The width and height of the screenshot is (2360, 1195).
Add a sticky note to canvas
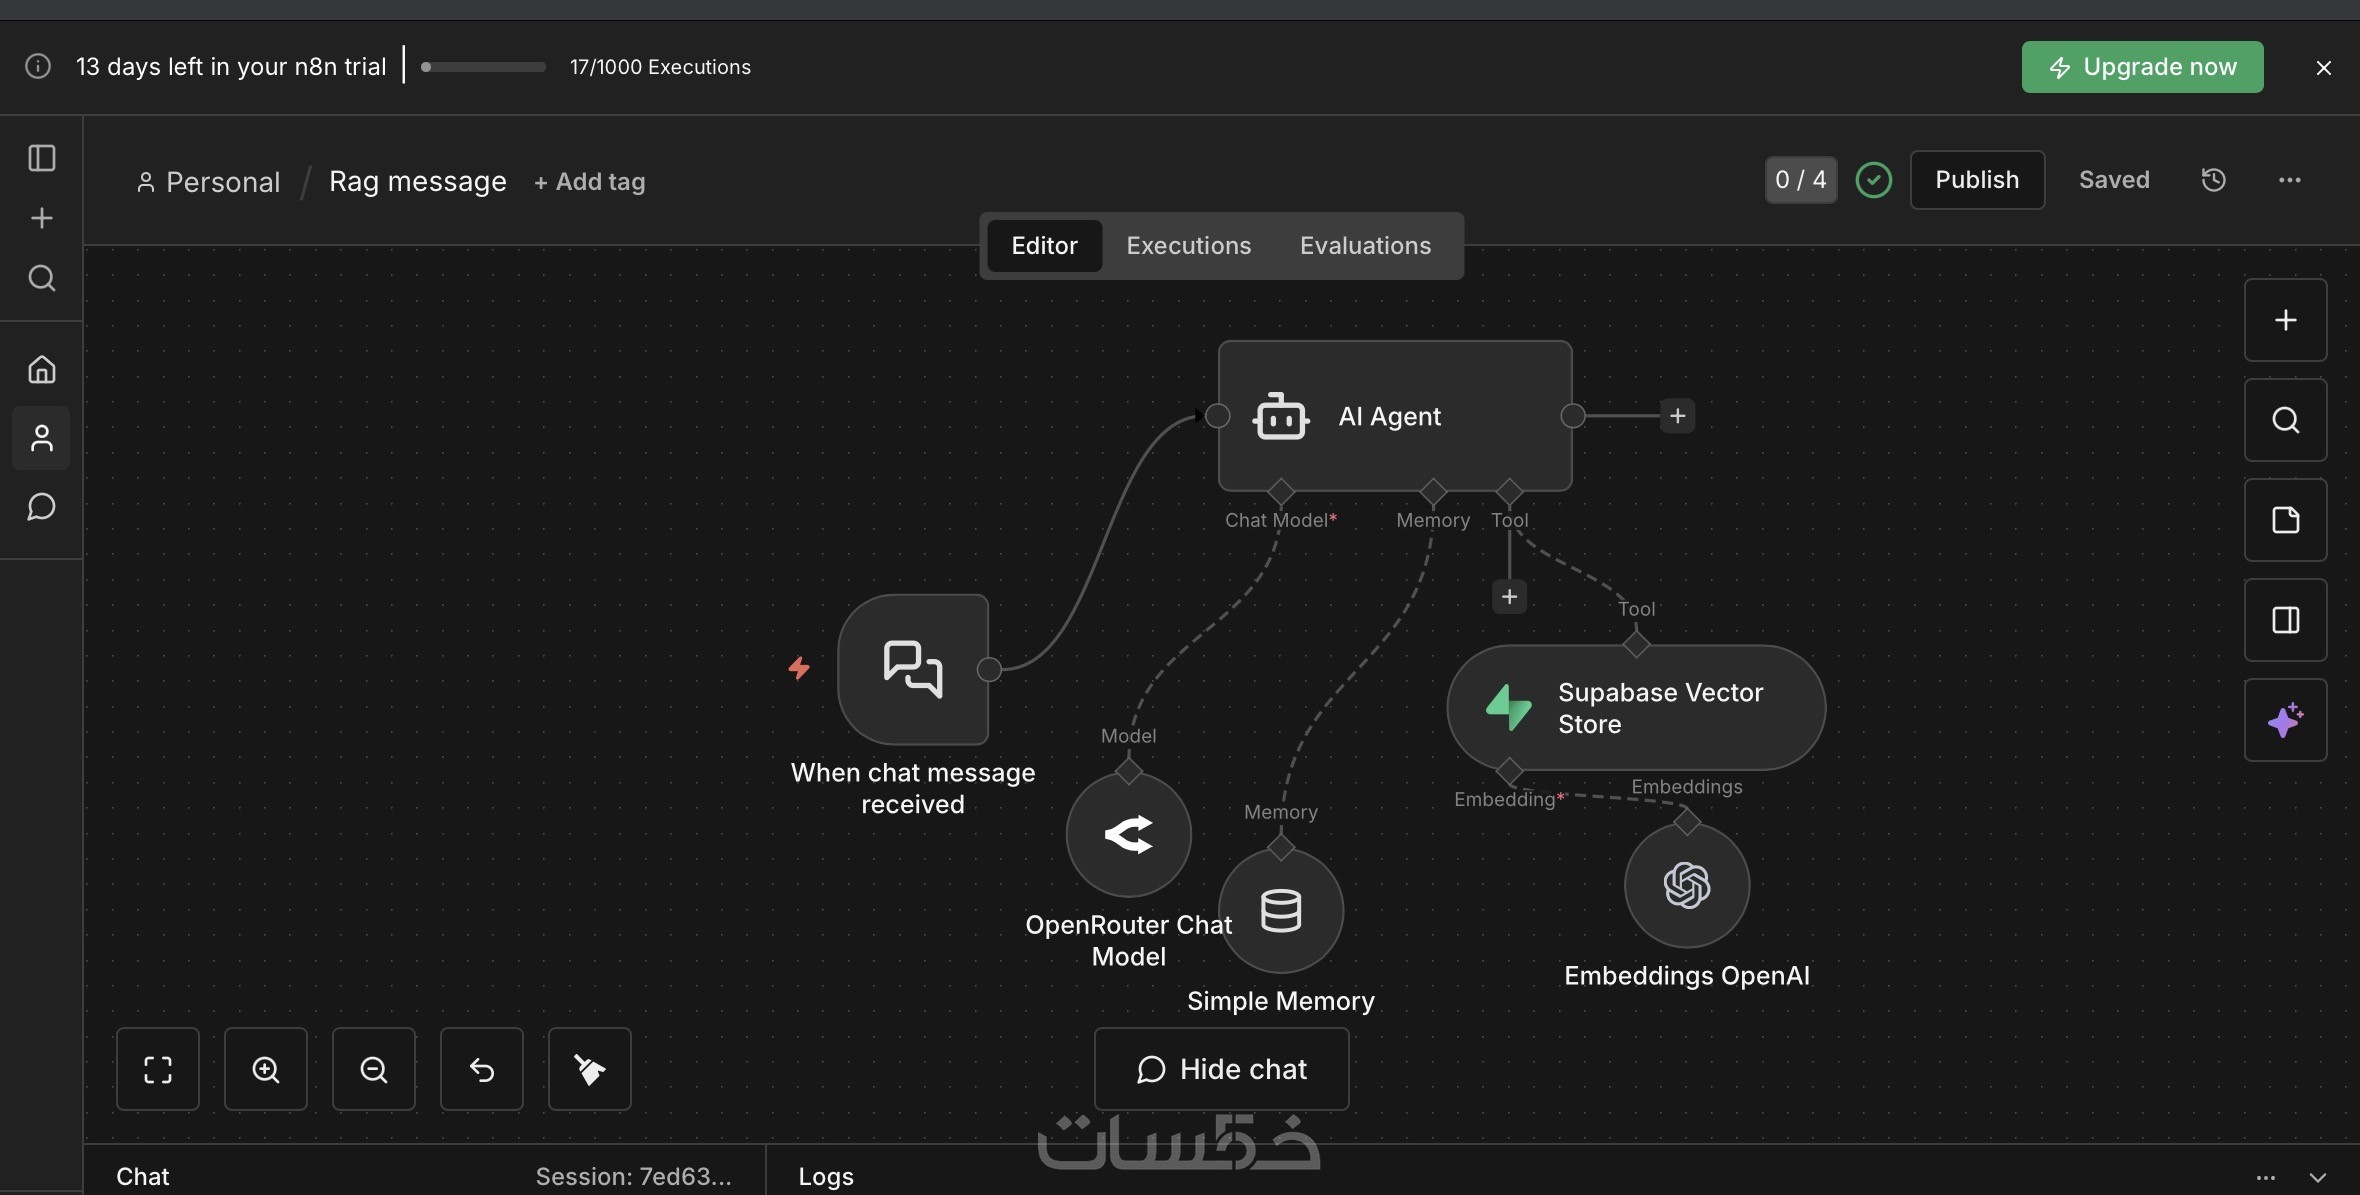[x=2285, y=520]
